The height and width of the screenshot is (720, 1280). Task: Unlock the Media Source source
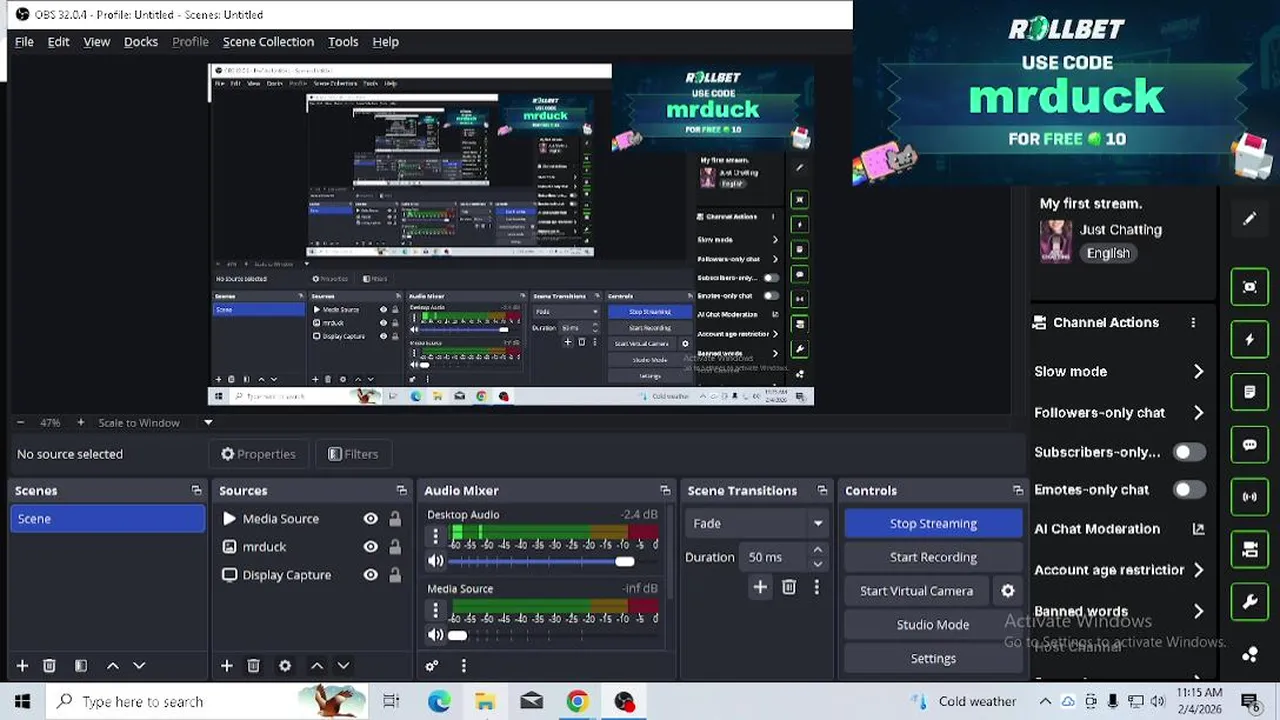point(395,519)
